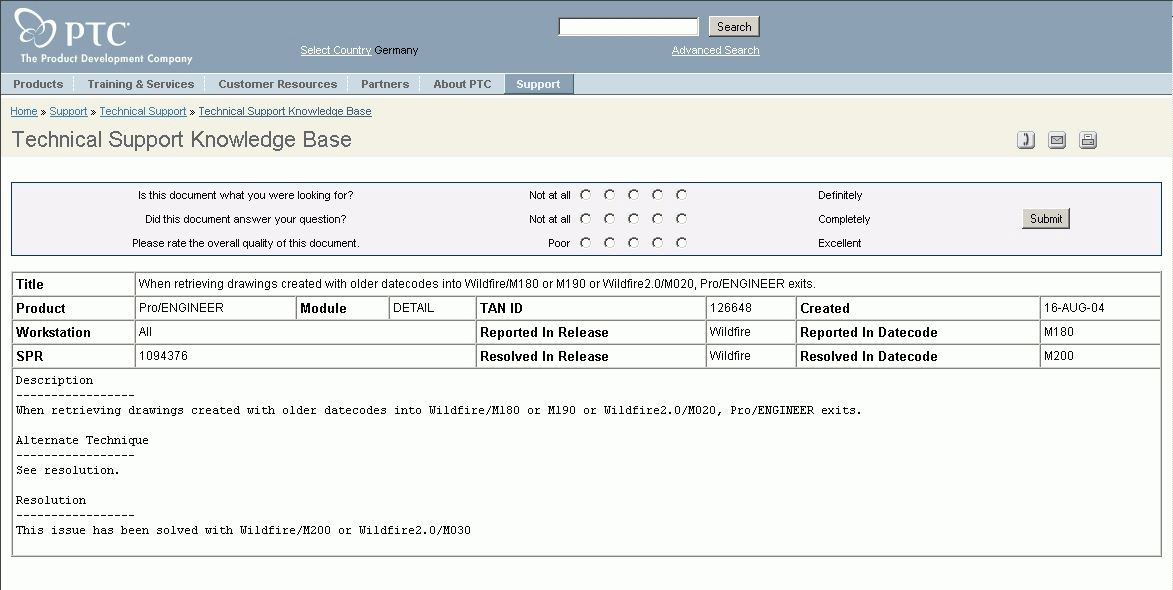Click the 'Resolution' section heading
1173x590 pixels.
click(x=51, y=500)
